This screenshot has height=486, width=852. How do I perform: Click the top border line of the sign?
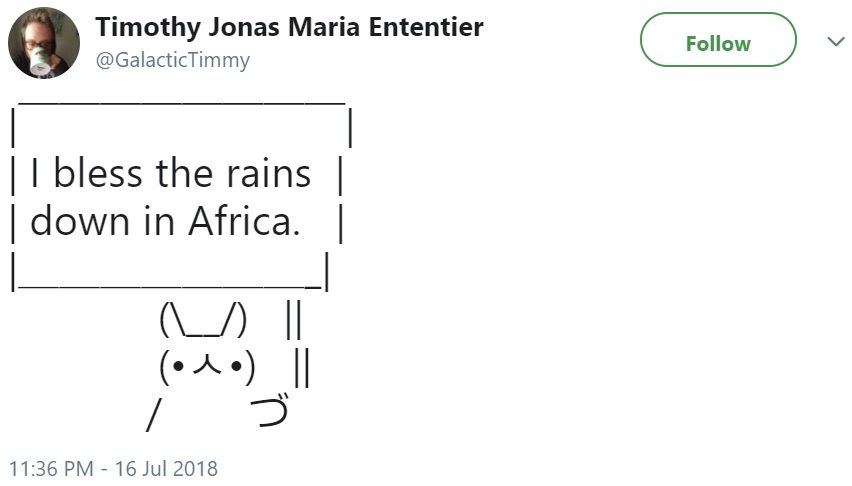[181, 102]
